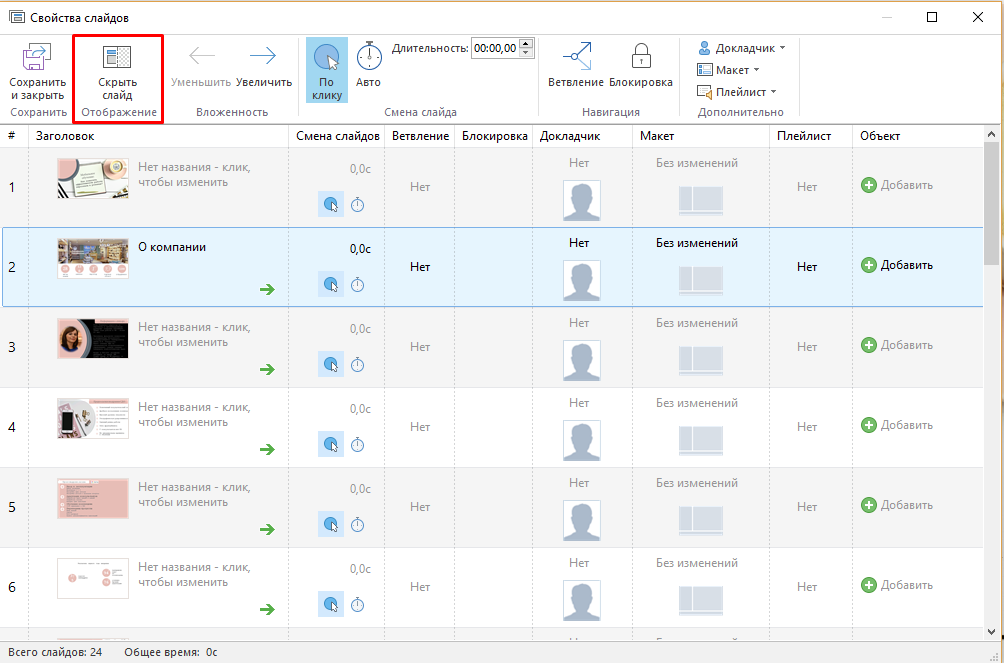Click slide 3 layout icon
This screenshot has height=663, width=1004.
(701, 361)
